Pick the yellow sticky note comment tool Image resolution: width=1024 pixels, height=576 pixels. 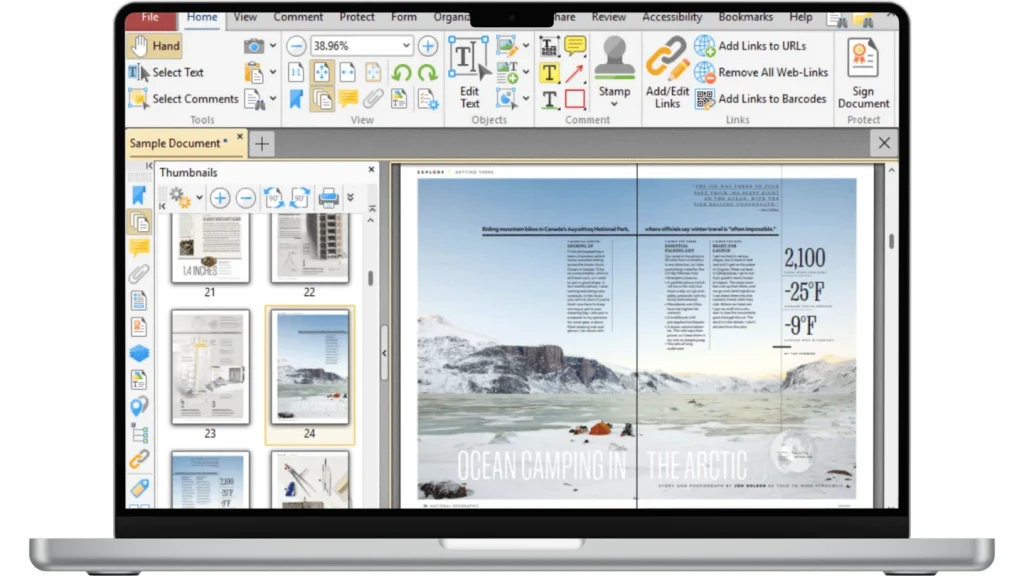click(575, 46)
